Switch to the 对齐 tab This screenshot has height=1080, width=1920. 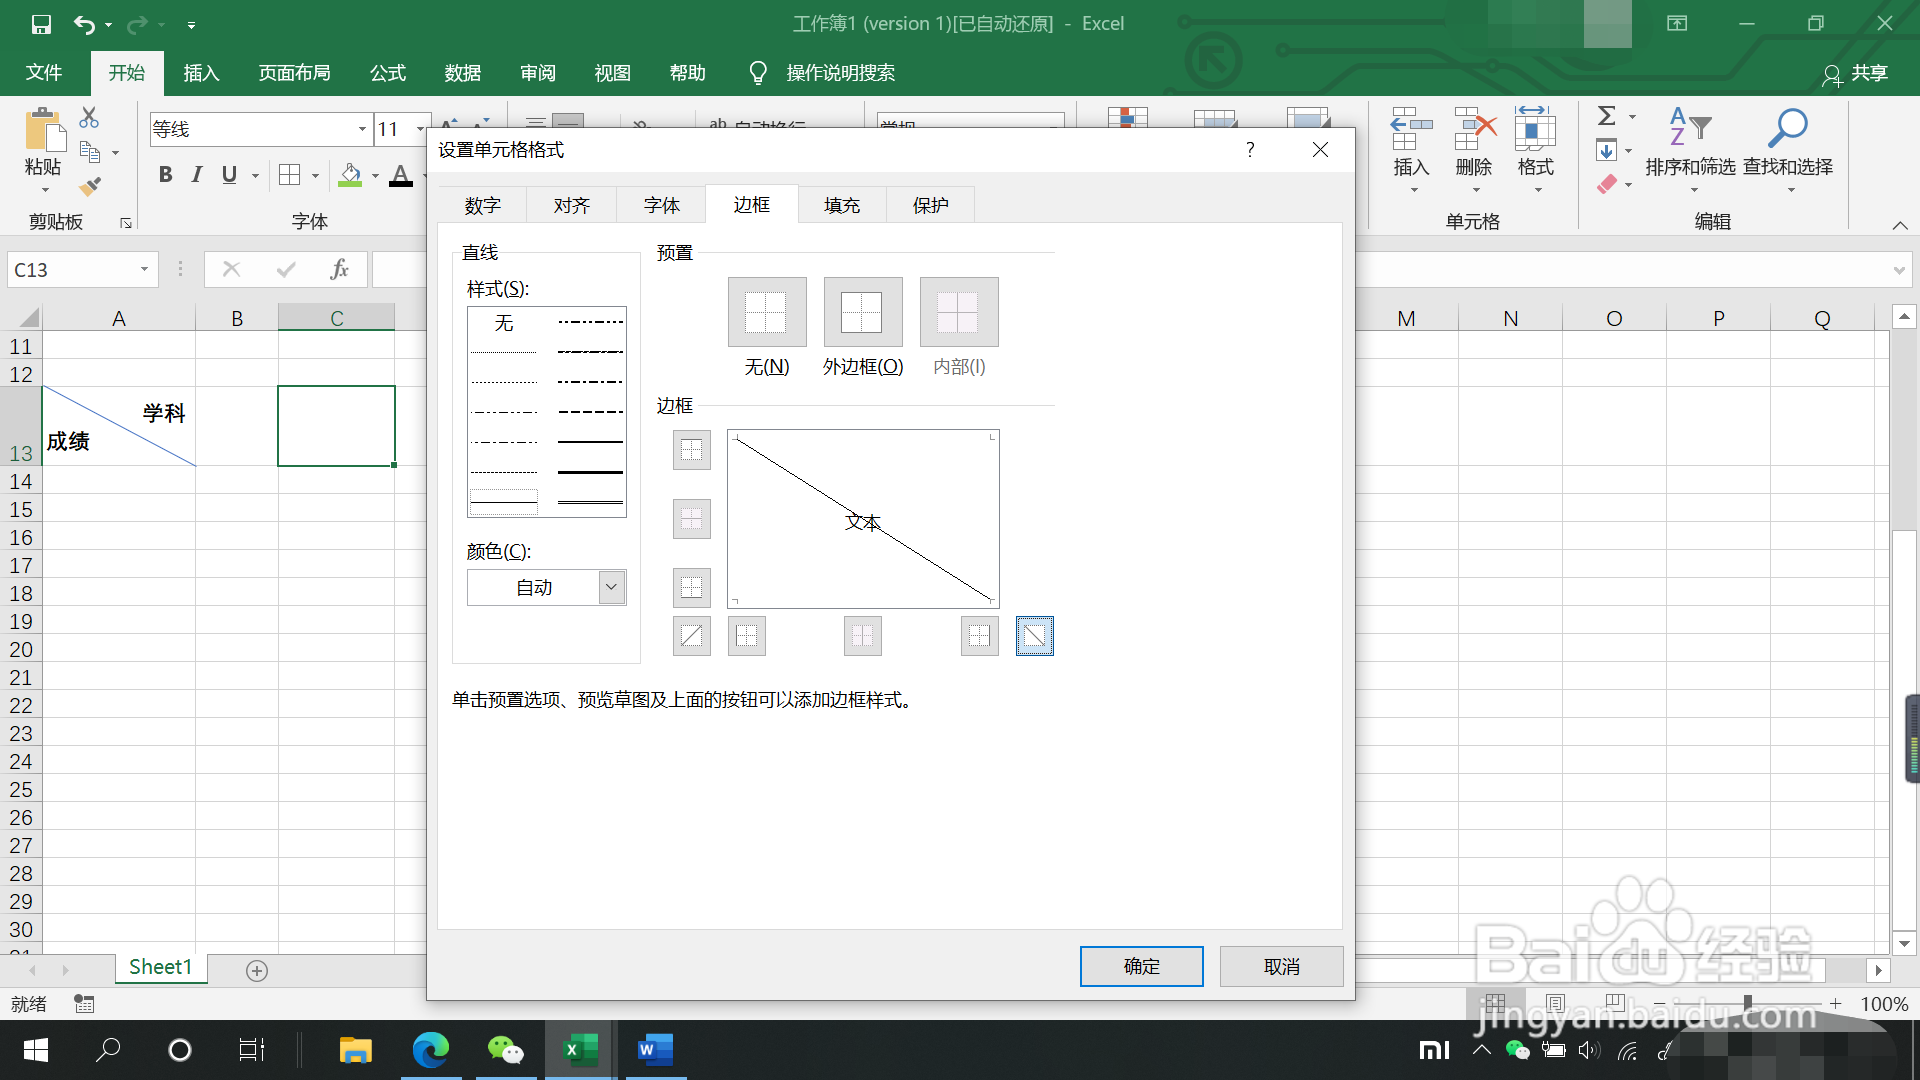tap(571, 205)
